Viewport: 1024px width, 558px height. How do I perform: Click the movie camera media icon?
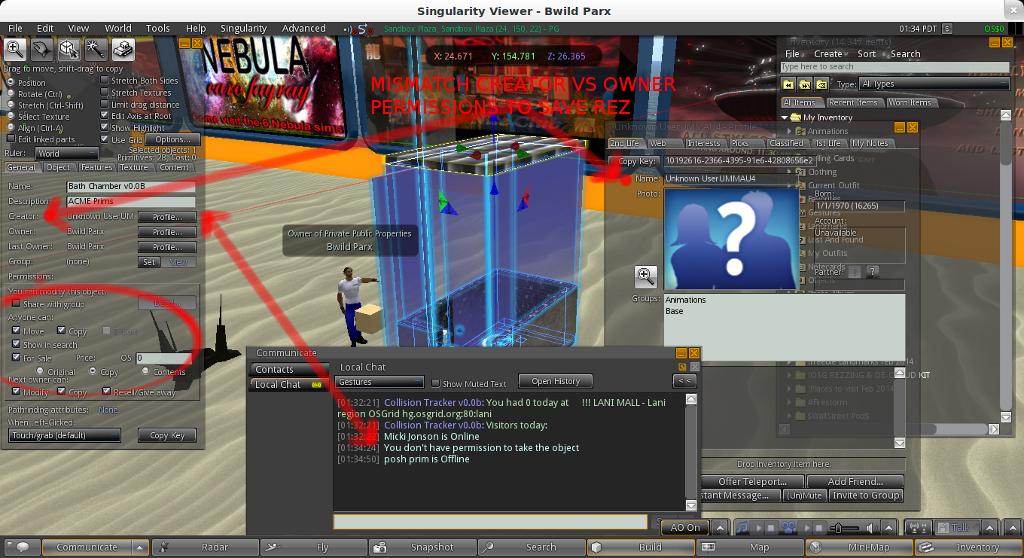tap(788, 528)
